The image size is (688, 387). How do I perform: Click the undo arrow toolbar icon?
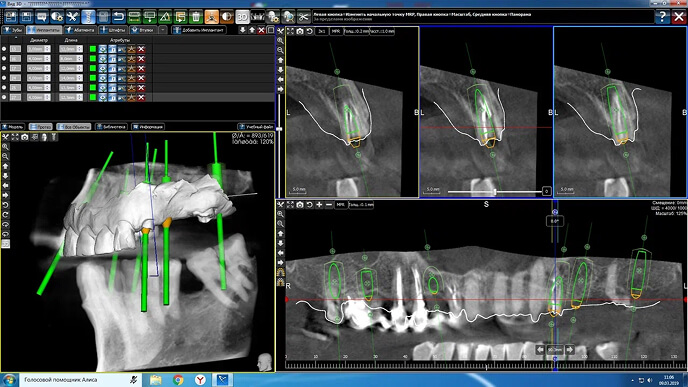(118, 17)
